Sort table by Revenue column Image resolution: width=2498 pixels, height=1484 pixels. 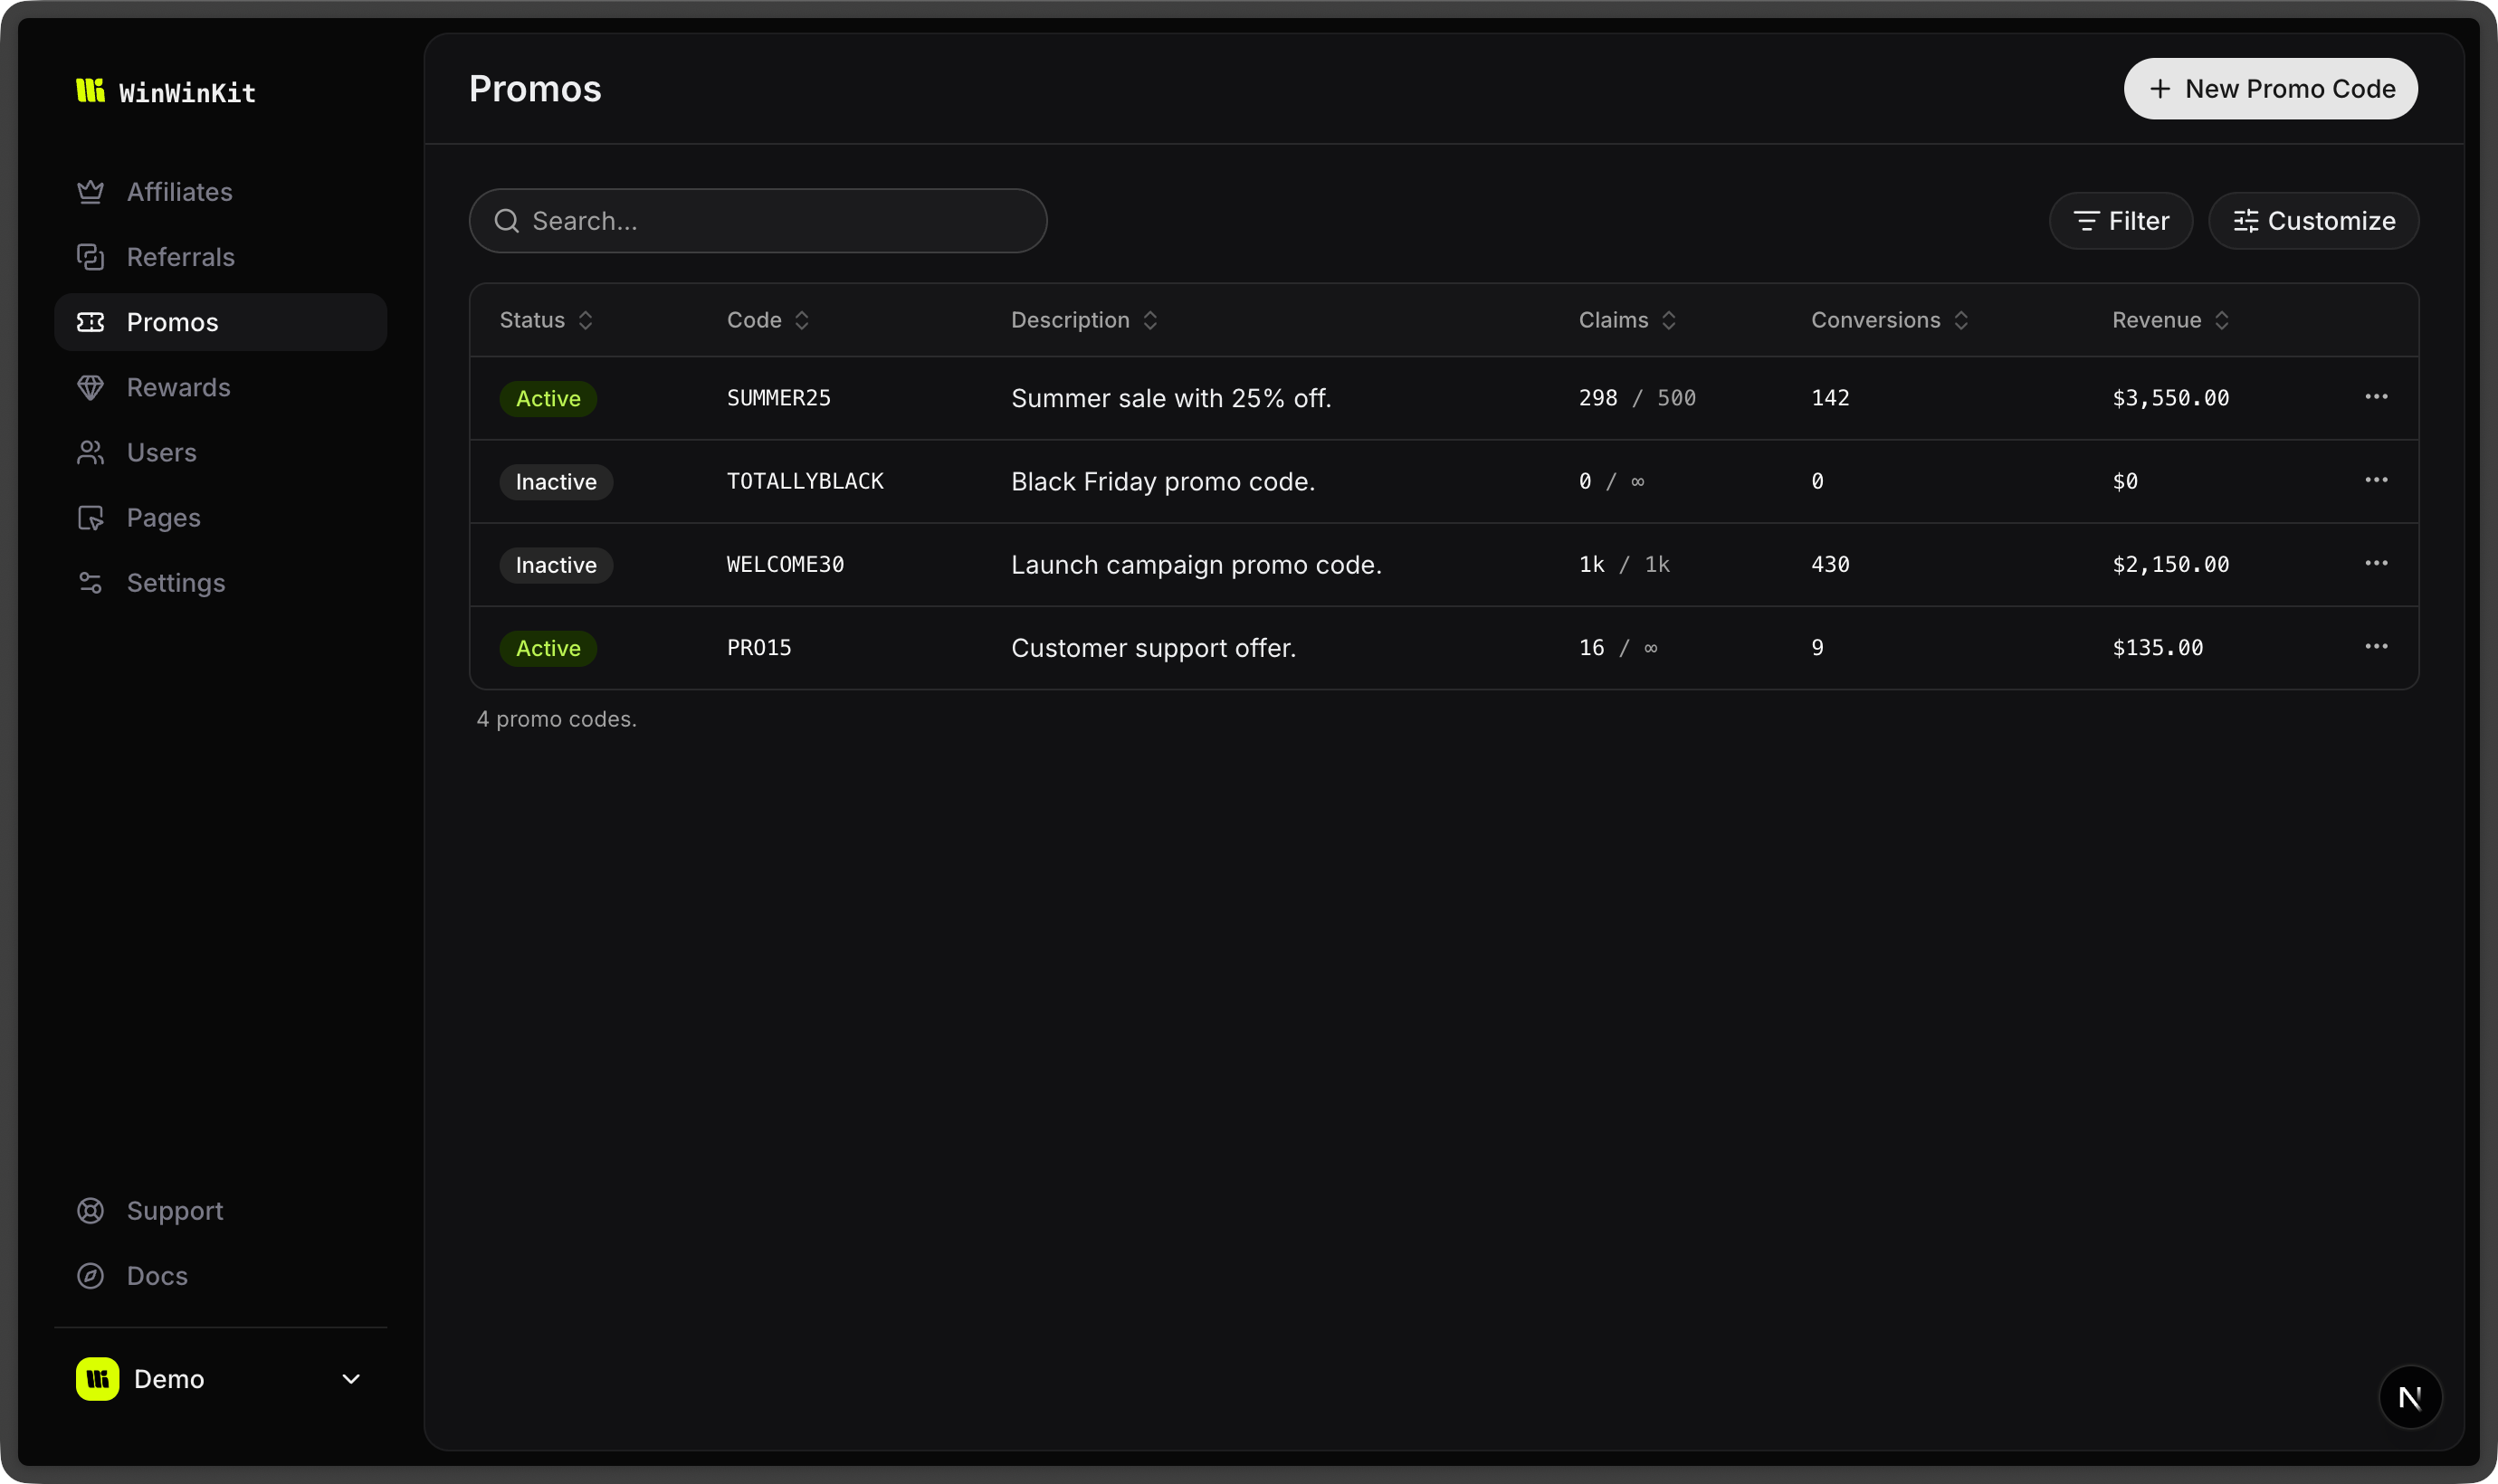(x=2170, y=320)
